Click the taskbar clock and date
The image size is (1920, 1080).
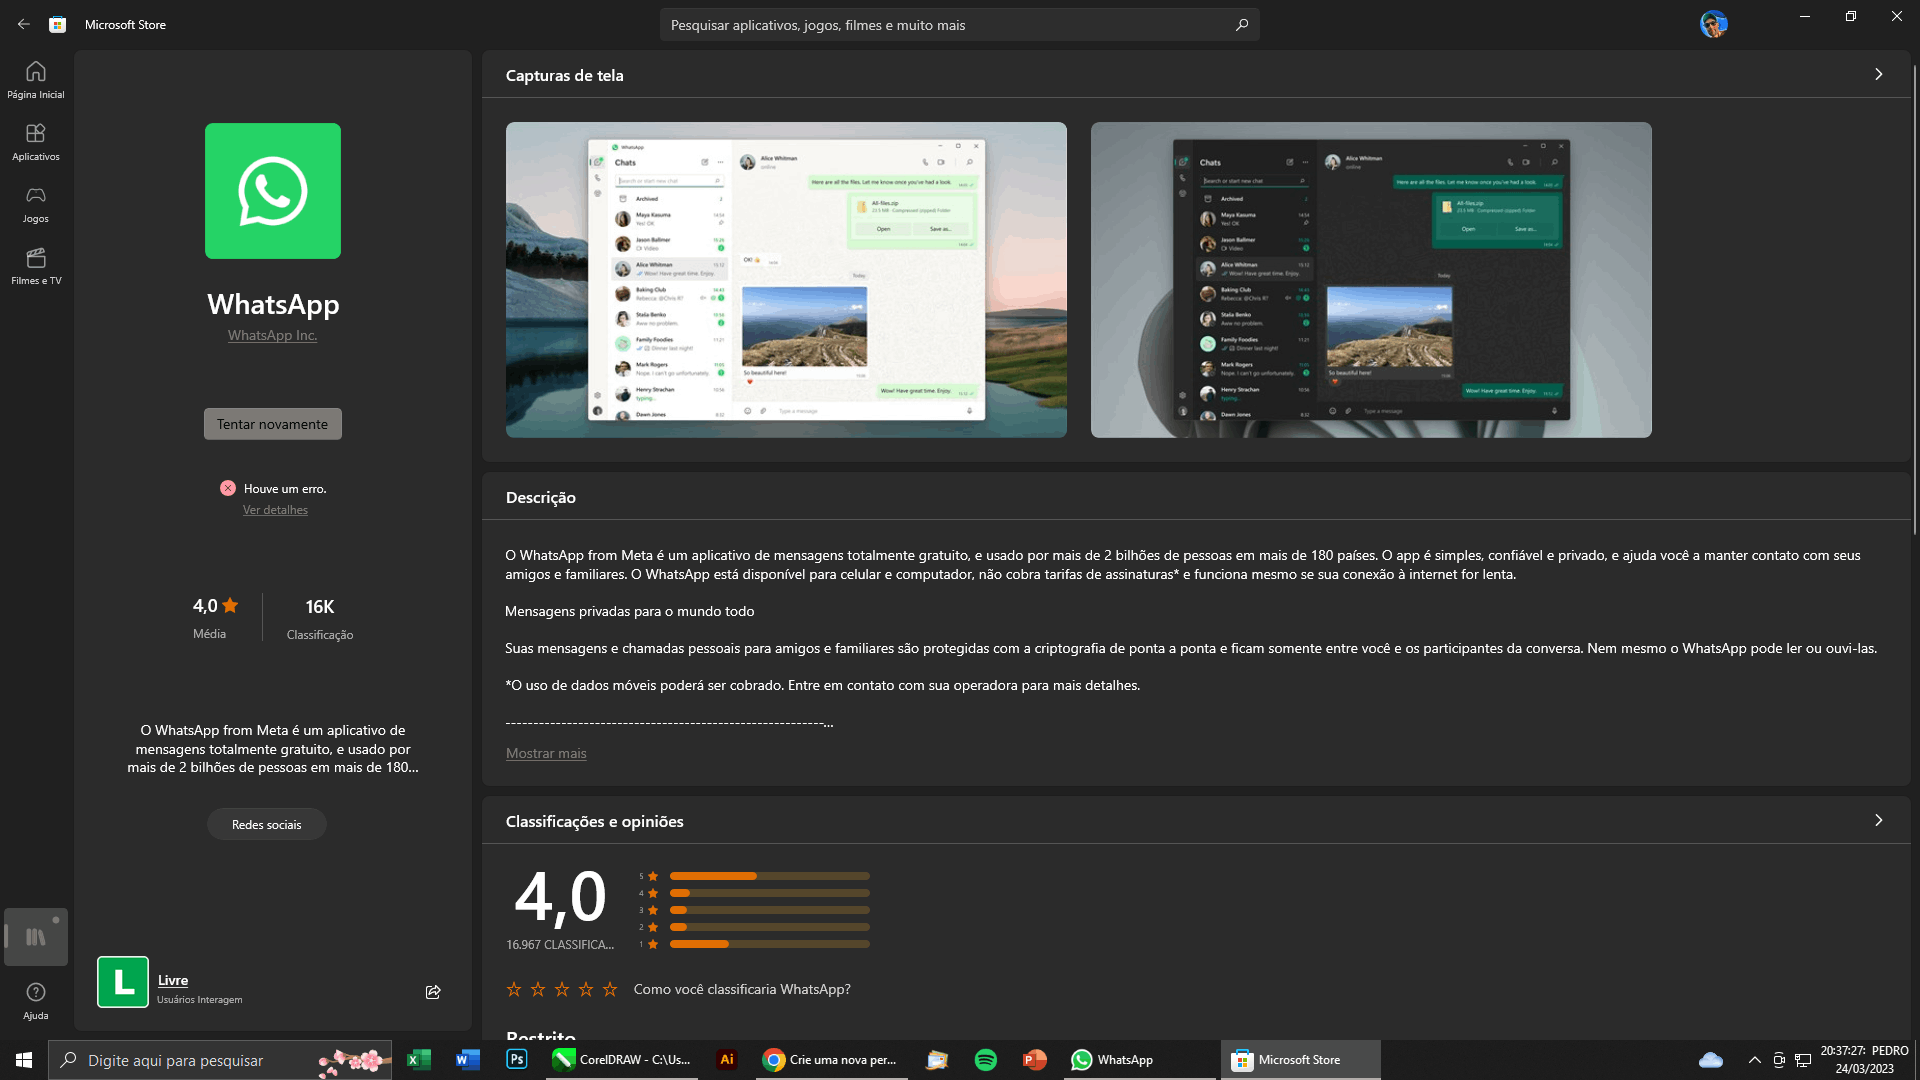(x=1864, y=1060)
